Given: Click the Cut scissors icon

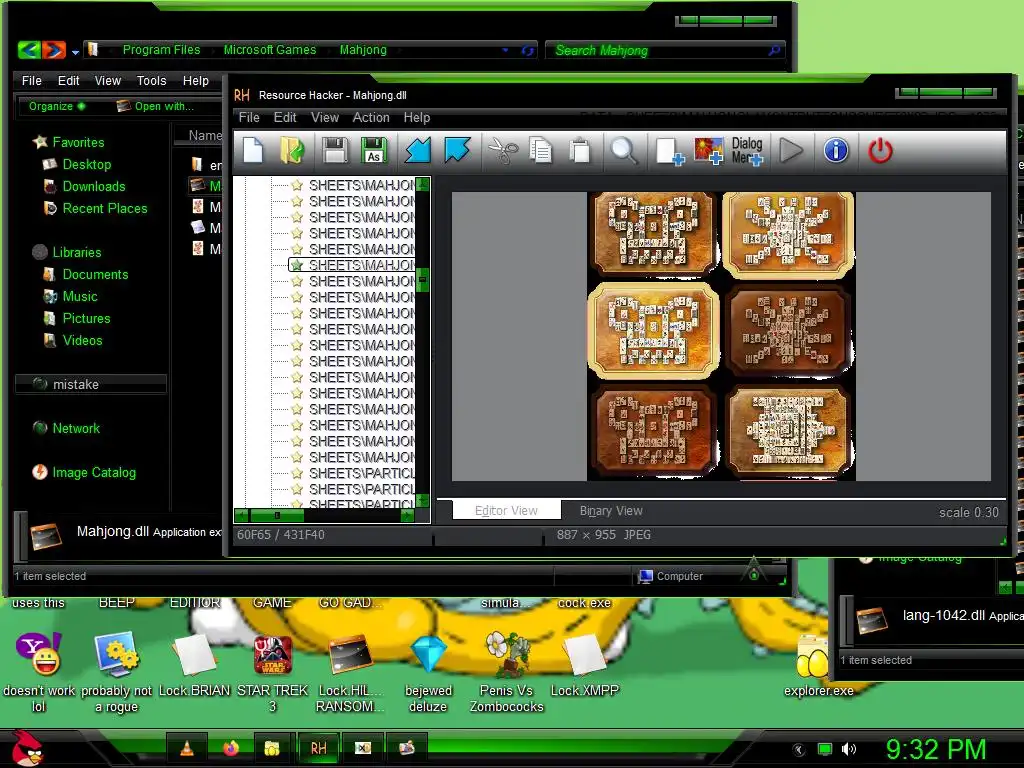Looking at the screenshot, I should tap(503, 151).
